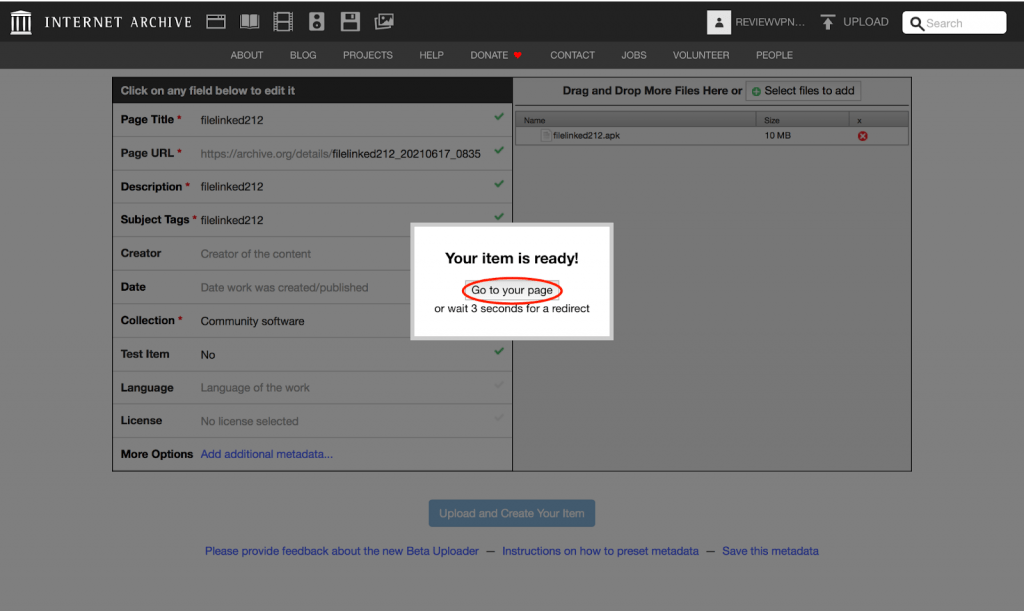Open the PROJECTS menu item

pos(368,55)
